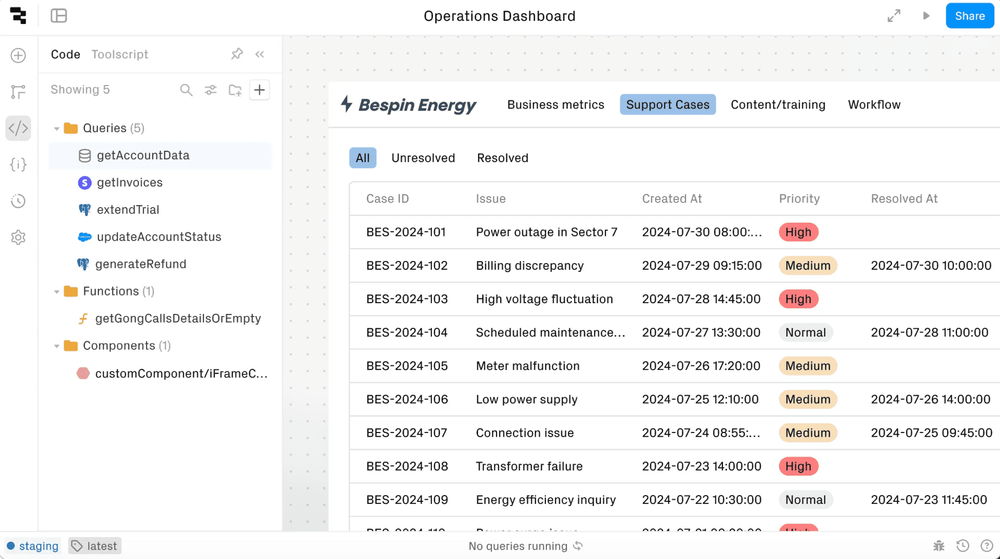Screen dimensions: 1000x559
Task: Open the Workflow tab
Action: click(874, 105)
